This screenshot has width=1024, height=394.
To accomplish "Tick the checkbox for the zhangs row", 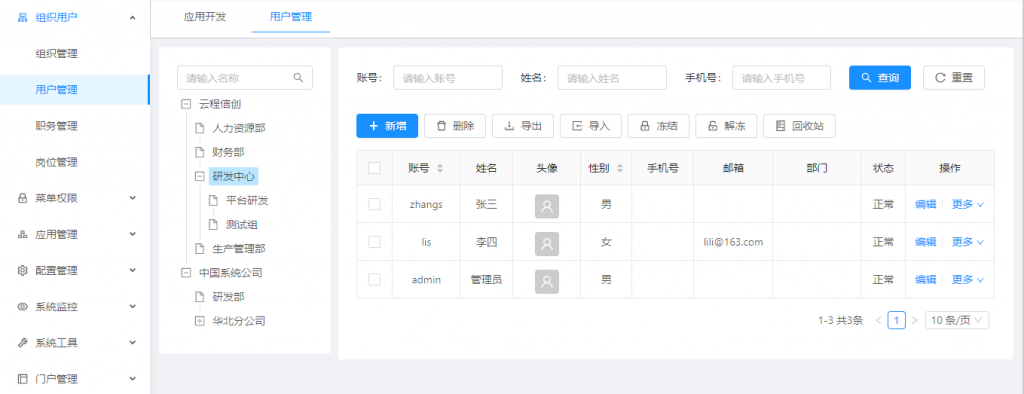I will pos(374,204).
